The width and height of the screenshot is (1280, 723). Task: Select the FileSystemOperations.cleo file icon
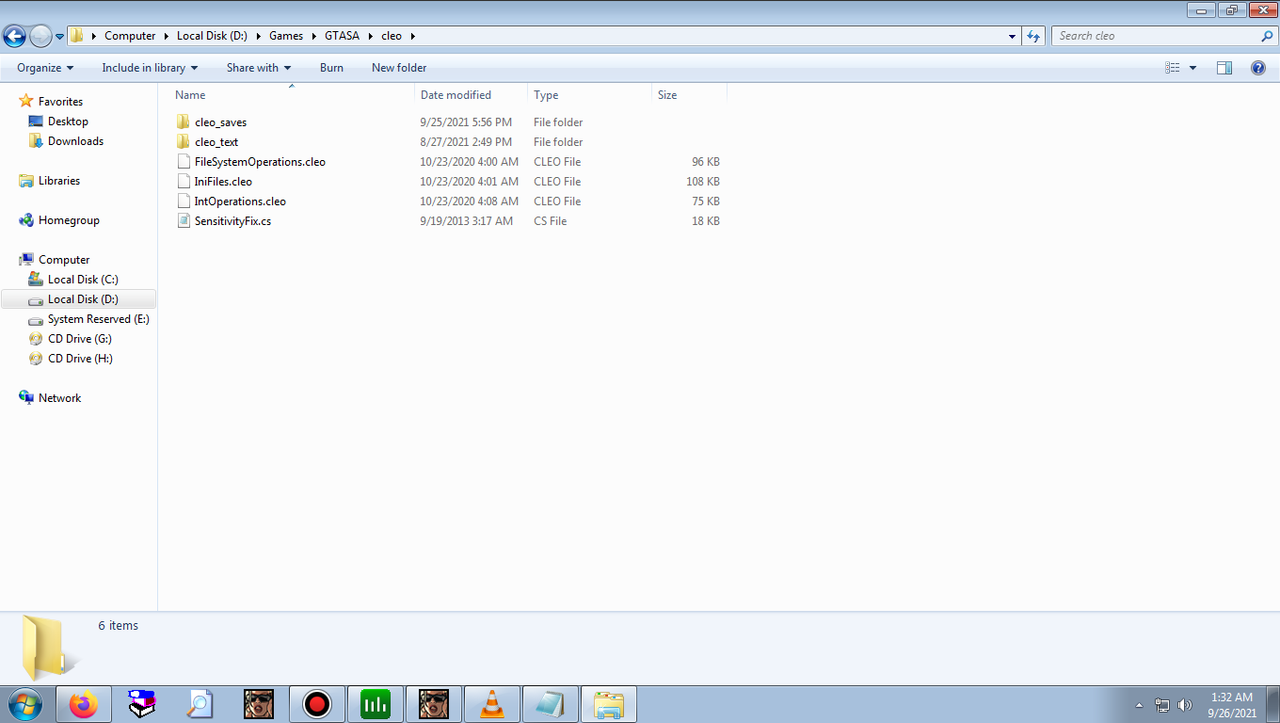(x=183, y=161)
